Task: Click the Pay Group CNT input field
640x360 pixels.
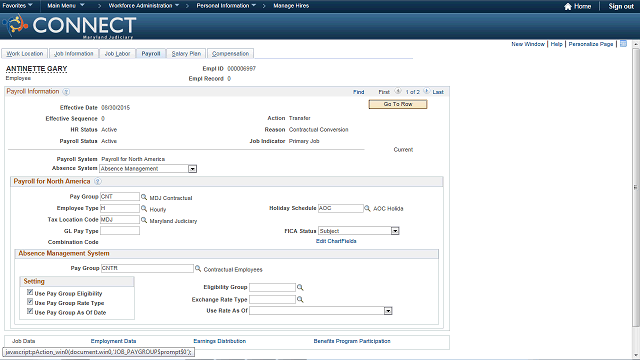Action: coord(120,197)
